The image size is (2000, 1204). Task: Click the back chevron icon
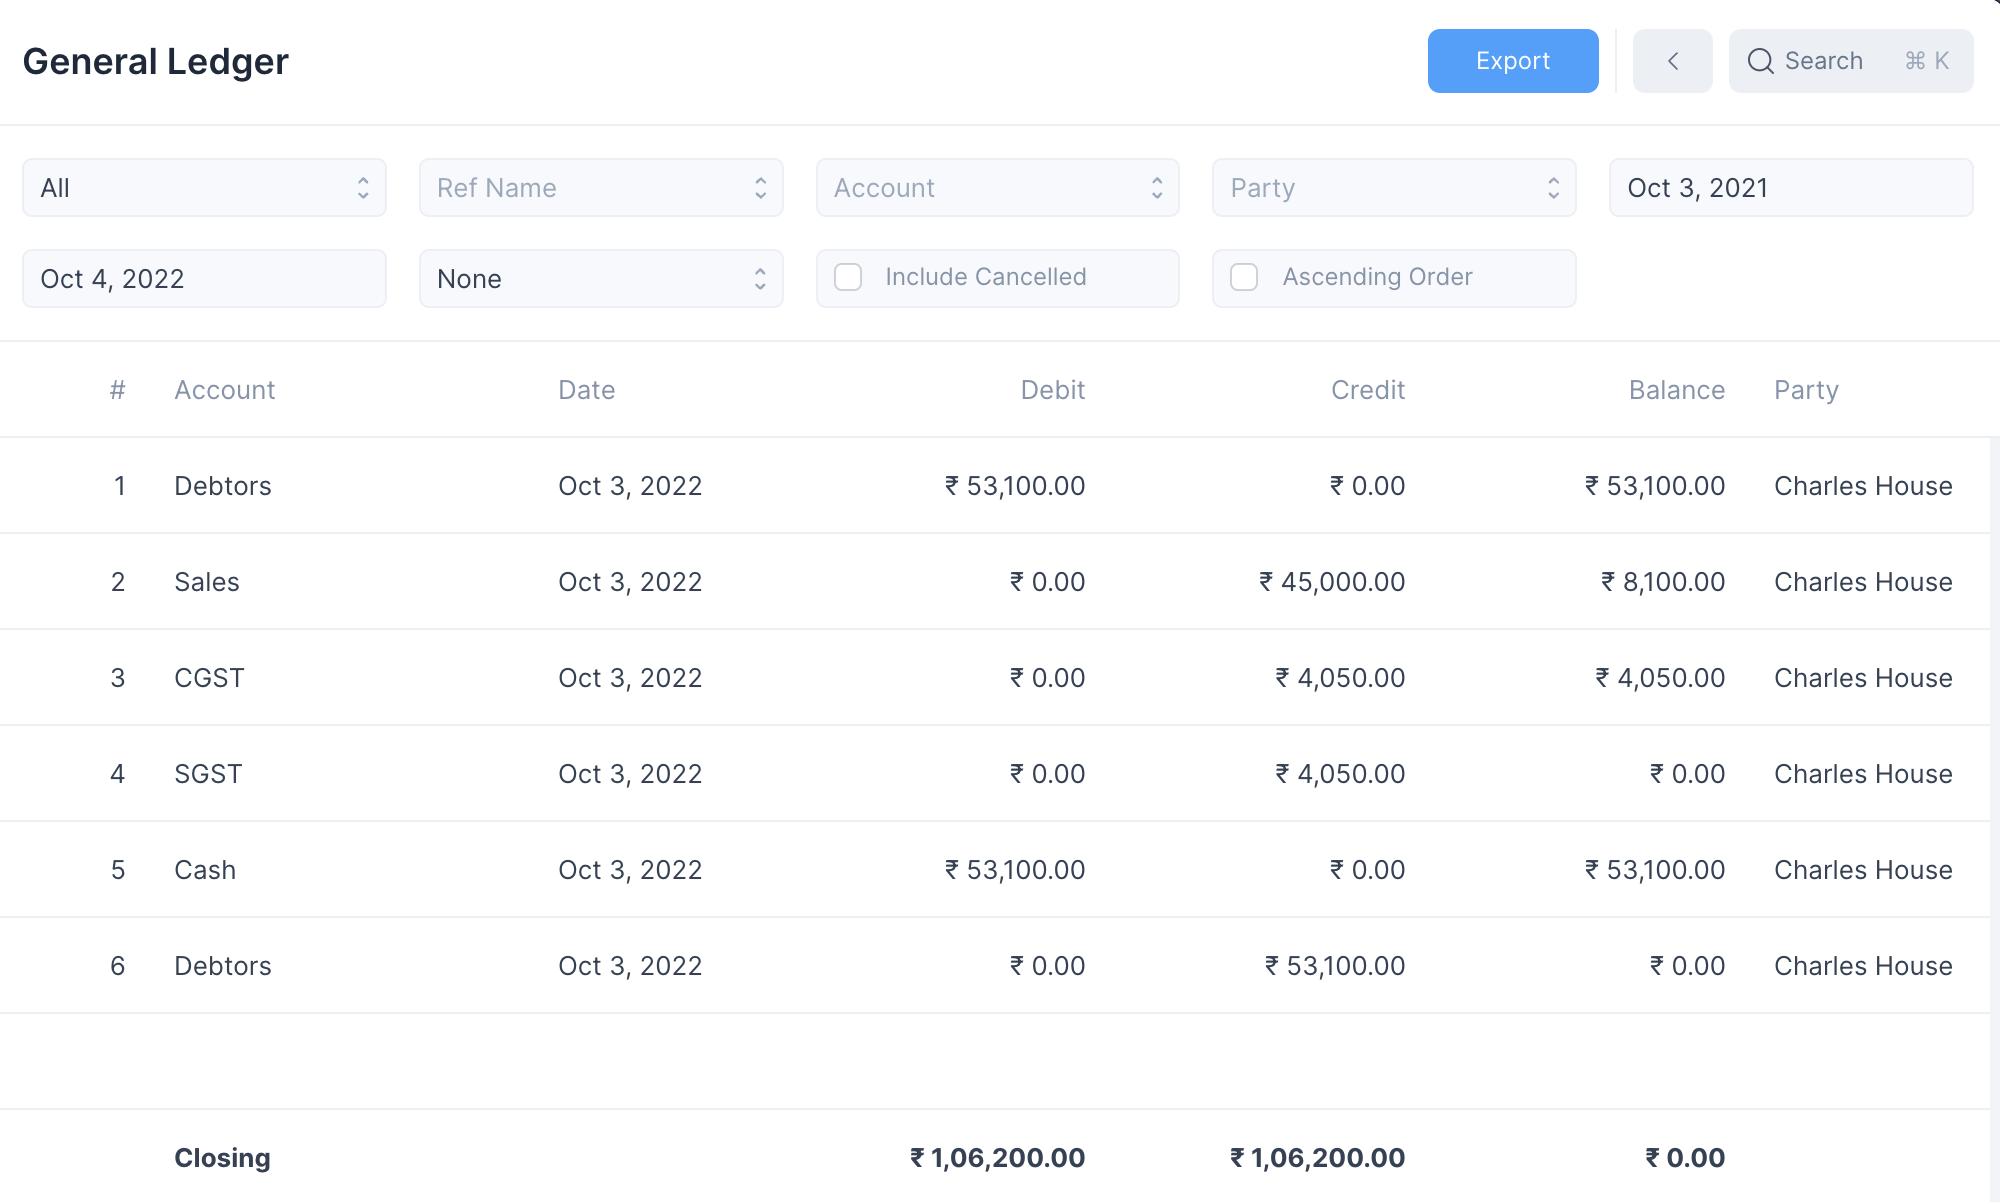pyautogui.click(x=1672, y=61)
